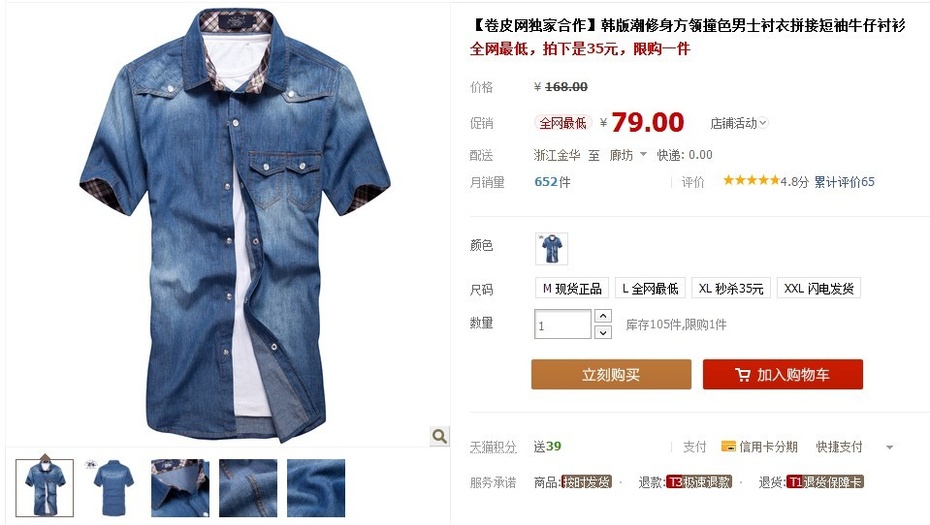930x525 pixels.
Task: Open the 累计评价65 reviews link
Action: [x=843, y=182]
